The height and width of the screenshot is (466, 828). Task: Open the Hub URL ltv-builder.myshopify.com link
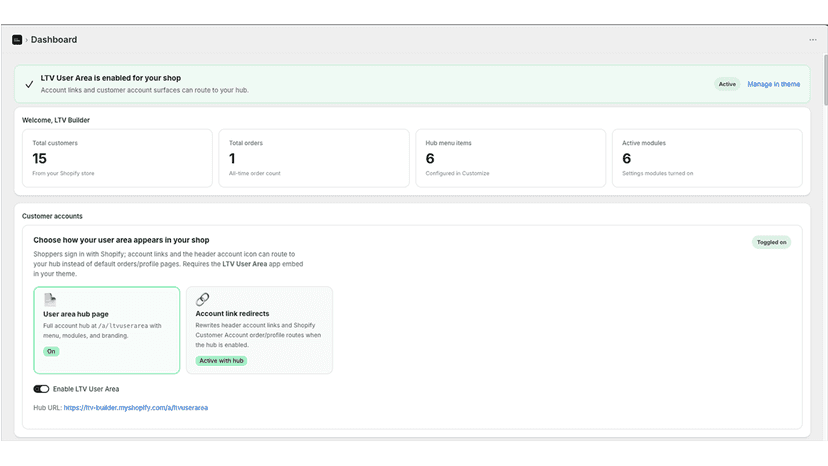136,408
